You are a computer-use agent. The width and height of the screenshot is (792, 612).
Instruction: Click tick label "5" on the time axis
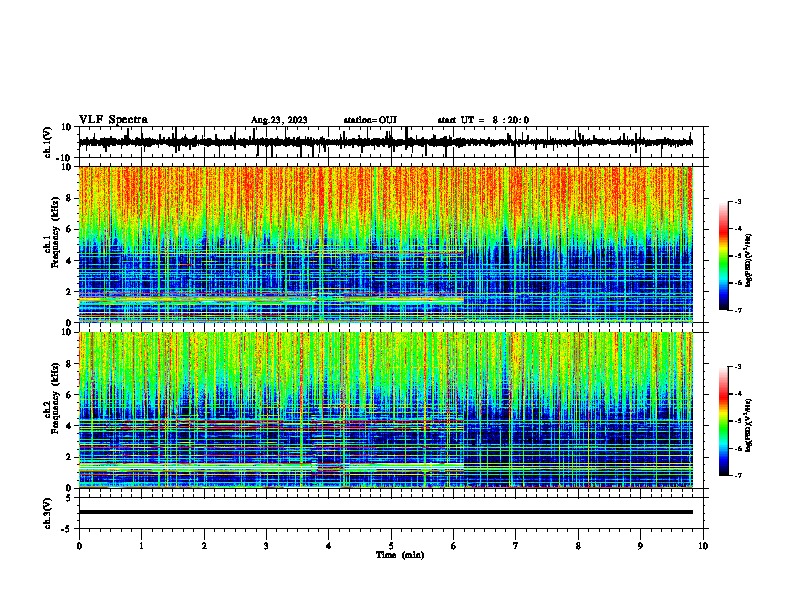click(391, 546)
